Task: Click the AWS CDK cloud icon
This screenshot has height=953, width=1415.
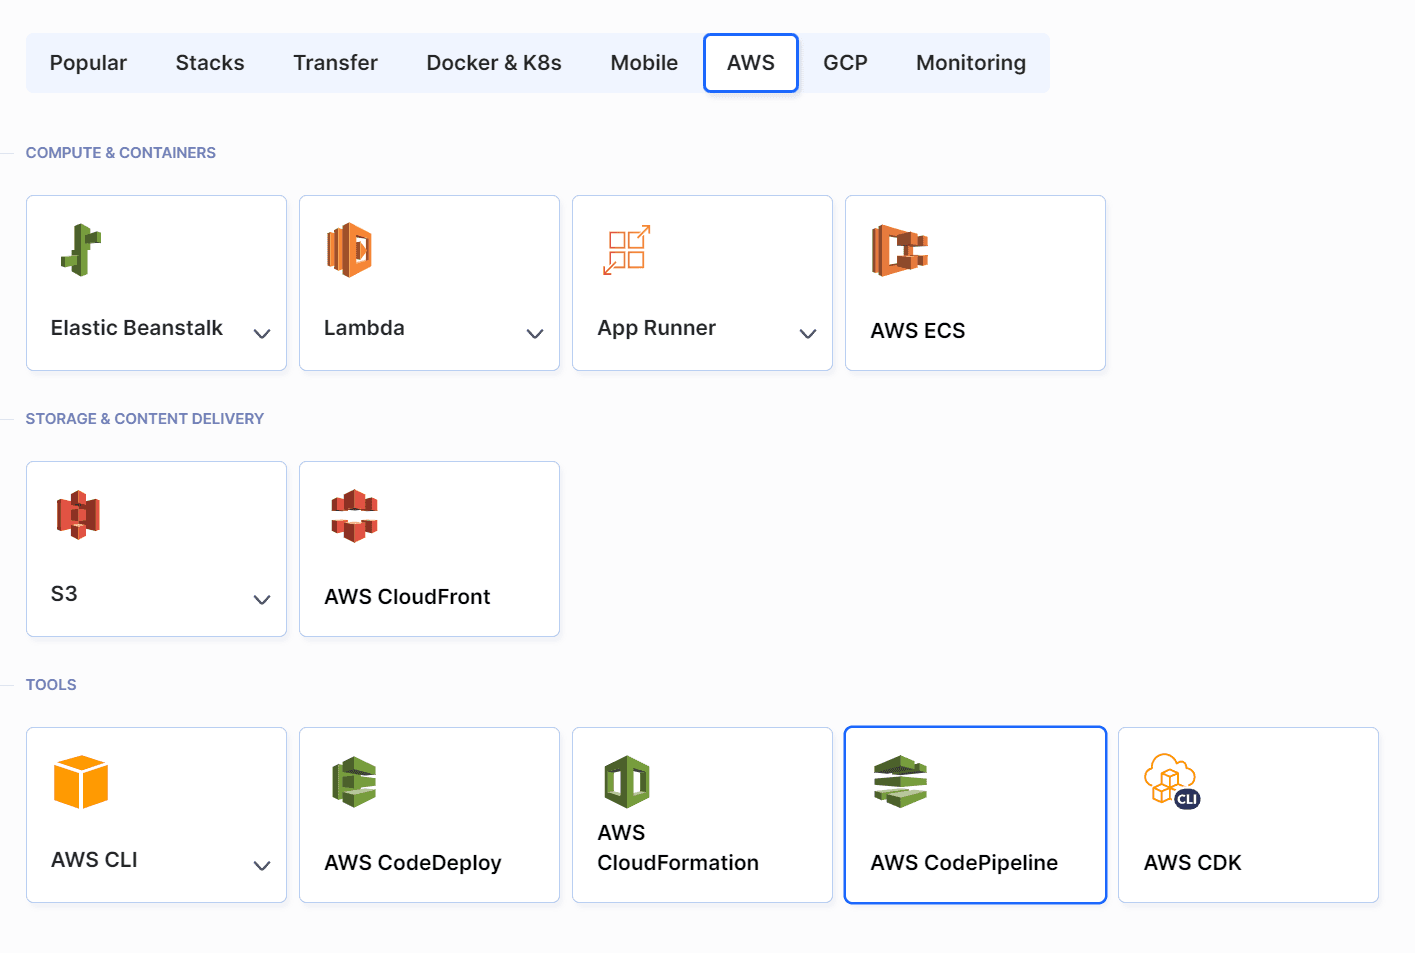Action: [1171, 780]
